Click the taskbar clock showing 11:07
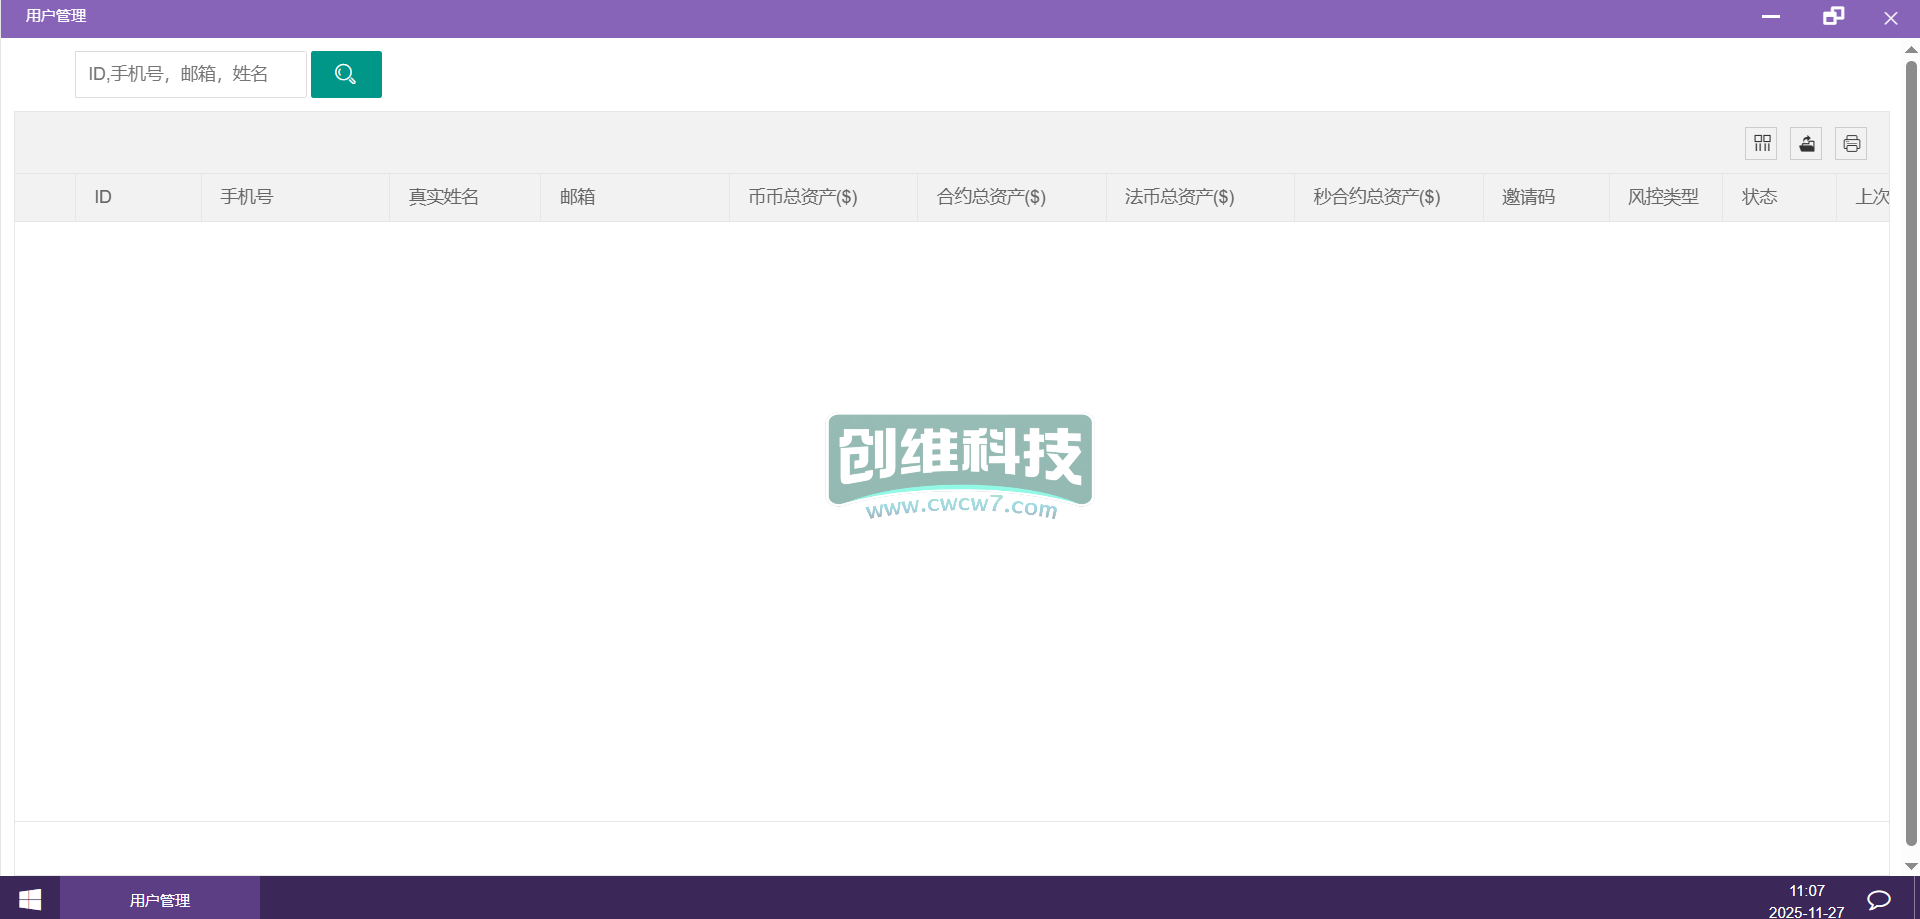The height and width of the screenshot is (919, 1920). [x=1806, y=900]
